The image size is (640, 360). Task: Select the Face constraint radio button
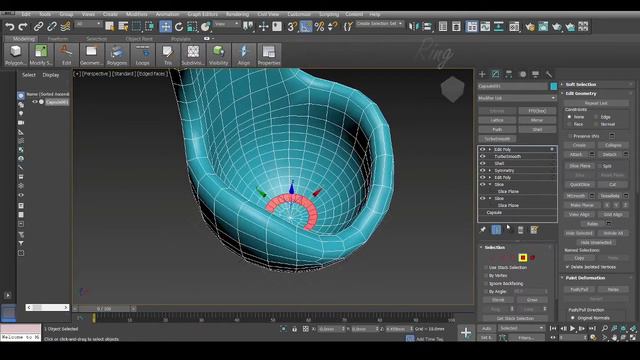569,124
